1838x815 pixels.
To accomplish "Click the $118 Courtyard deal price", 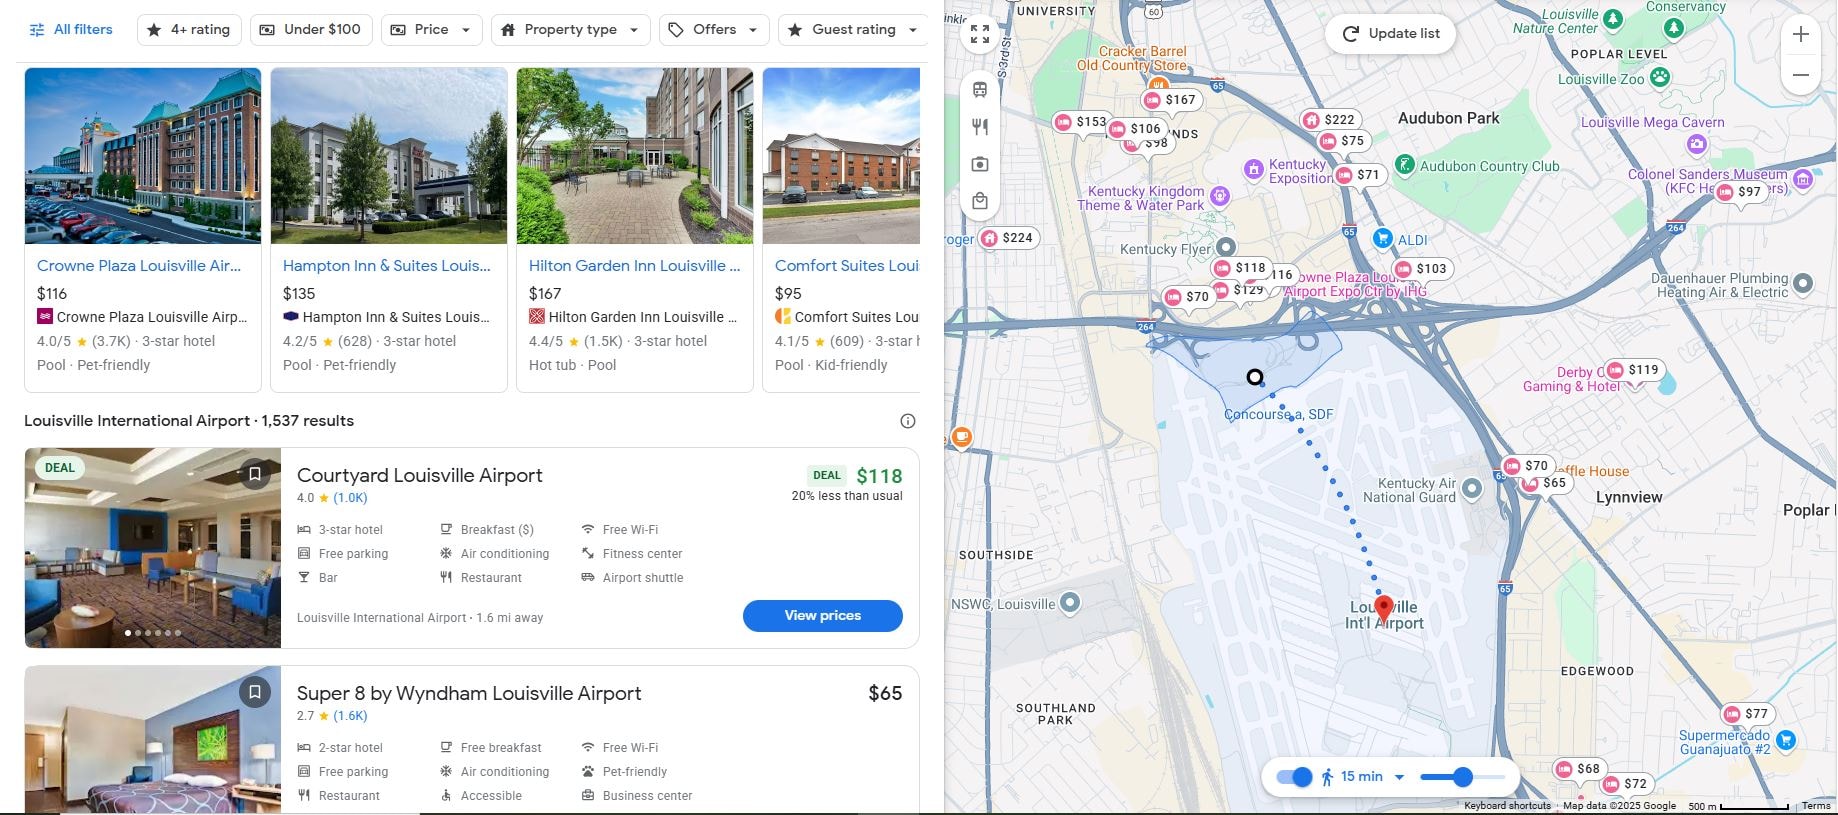I will coord(879,476).
